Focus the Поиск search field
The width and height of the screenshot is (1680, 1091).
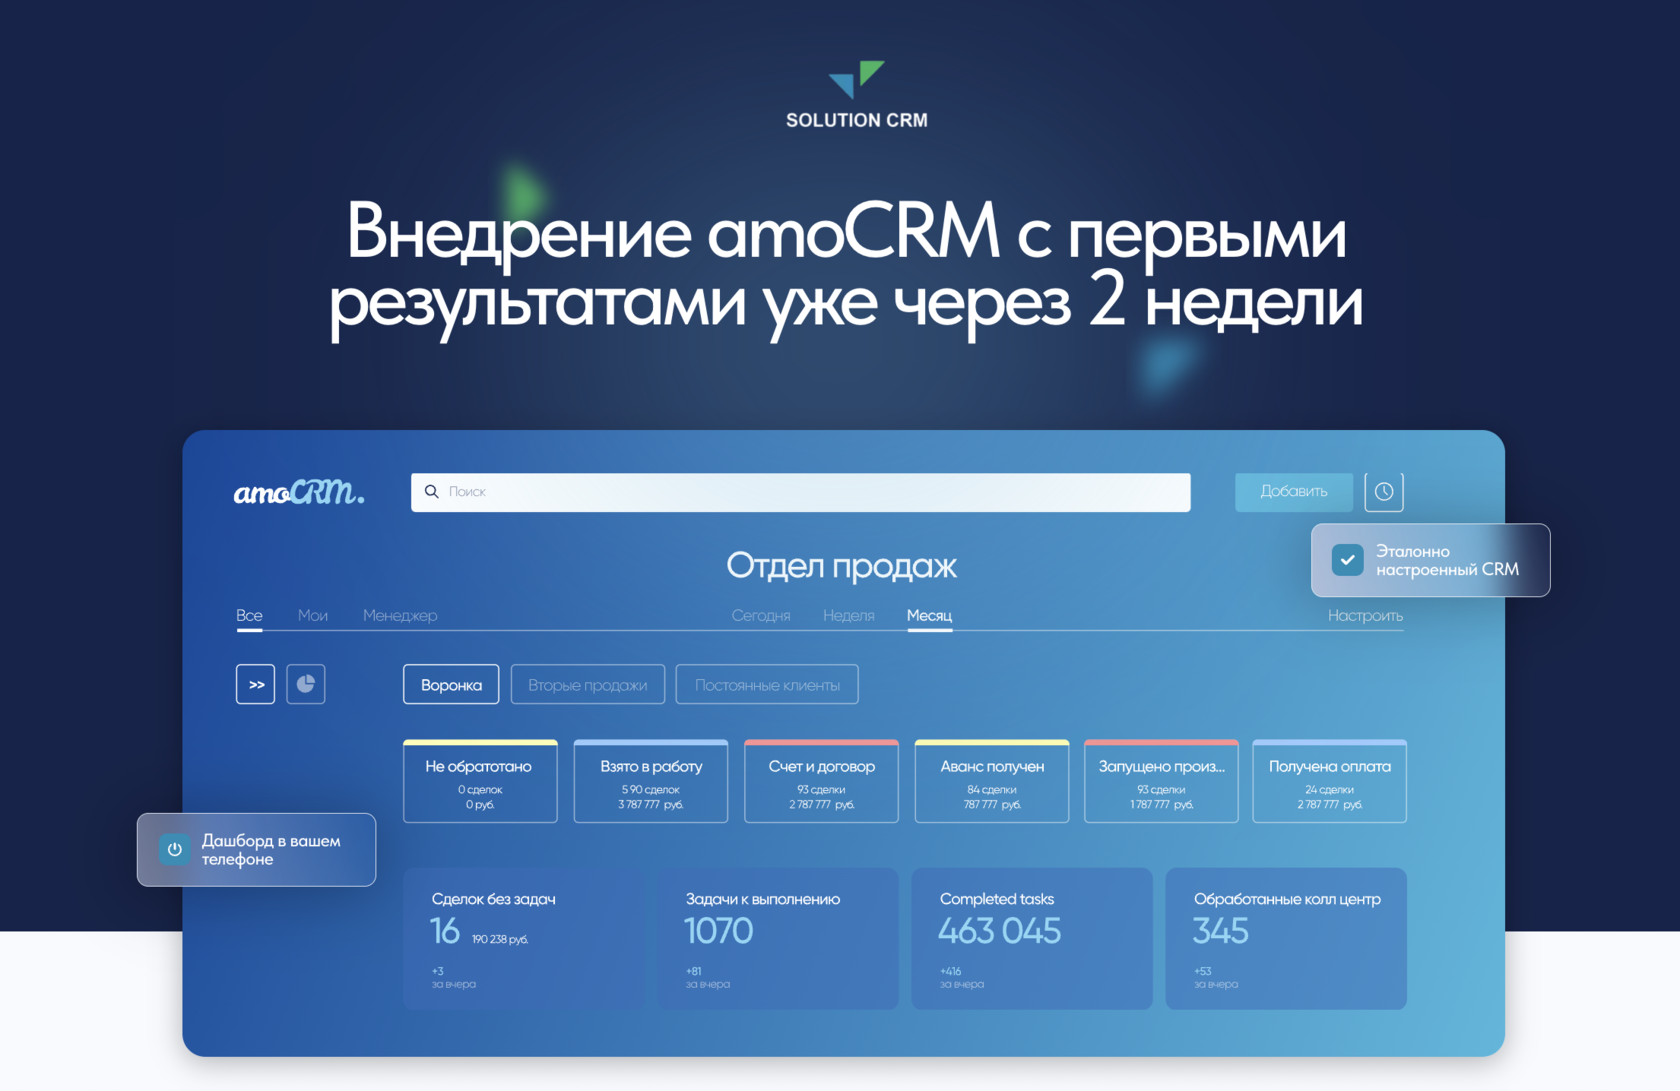[800, 492]
